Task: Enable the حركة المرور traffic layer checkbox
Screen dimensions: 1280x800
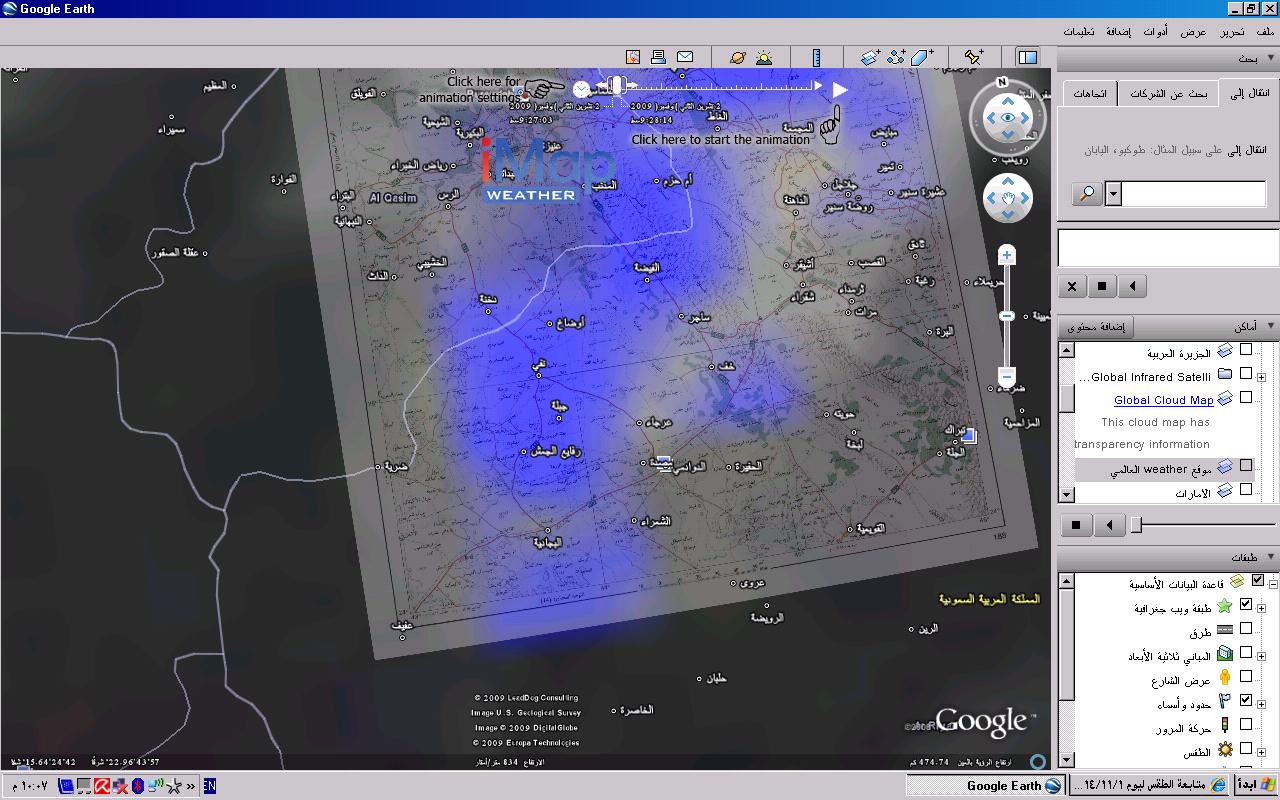Action: 1246,725
